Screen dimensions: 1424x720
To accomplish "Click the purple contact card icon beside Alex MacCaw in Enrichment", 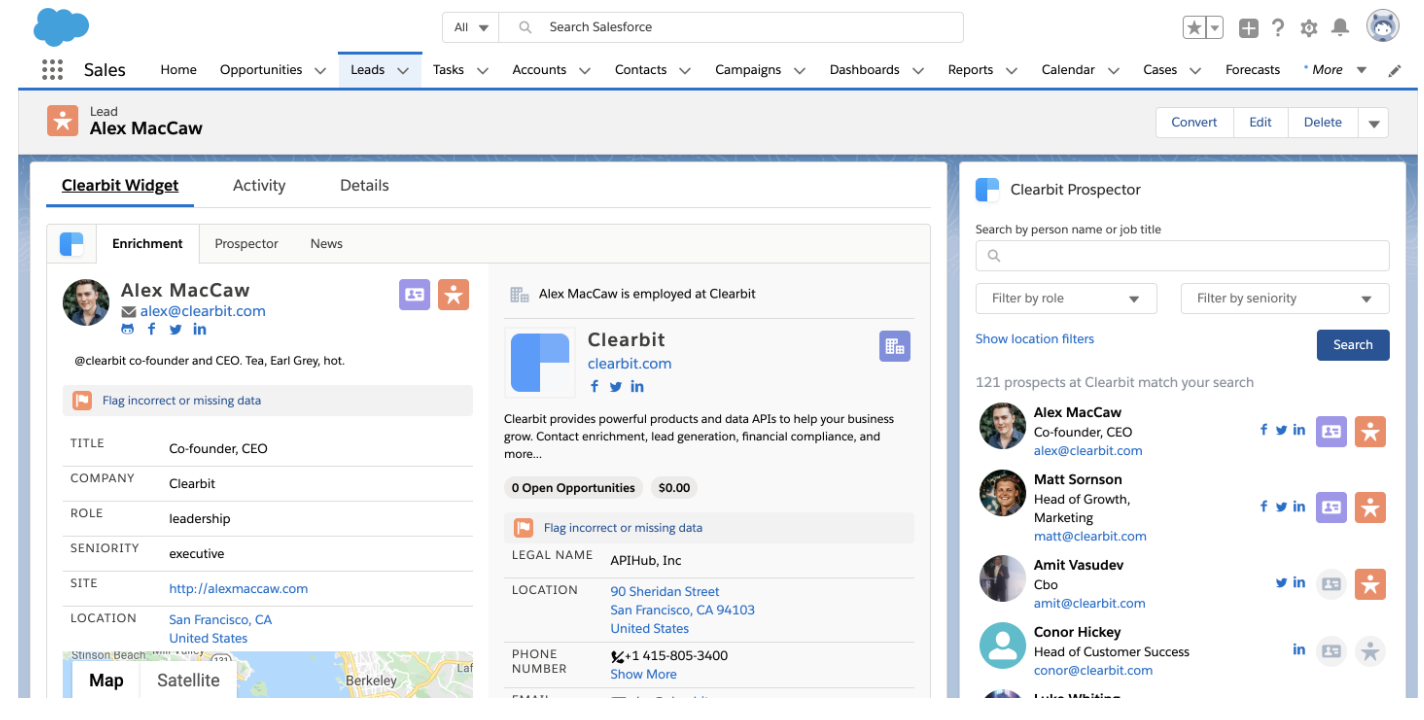I will (x=415, y=294).
